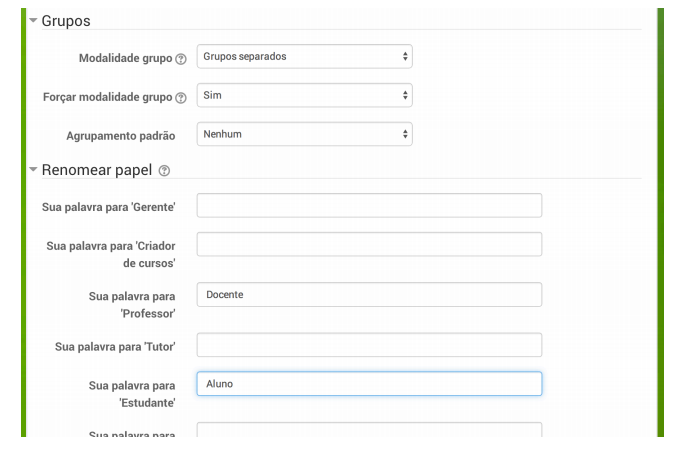
Task: Click the Renomear papel section heading
Action: coord(96,170)
